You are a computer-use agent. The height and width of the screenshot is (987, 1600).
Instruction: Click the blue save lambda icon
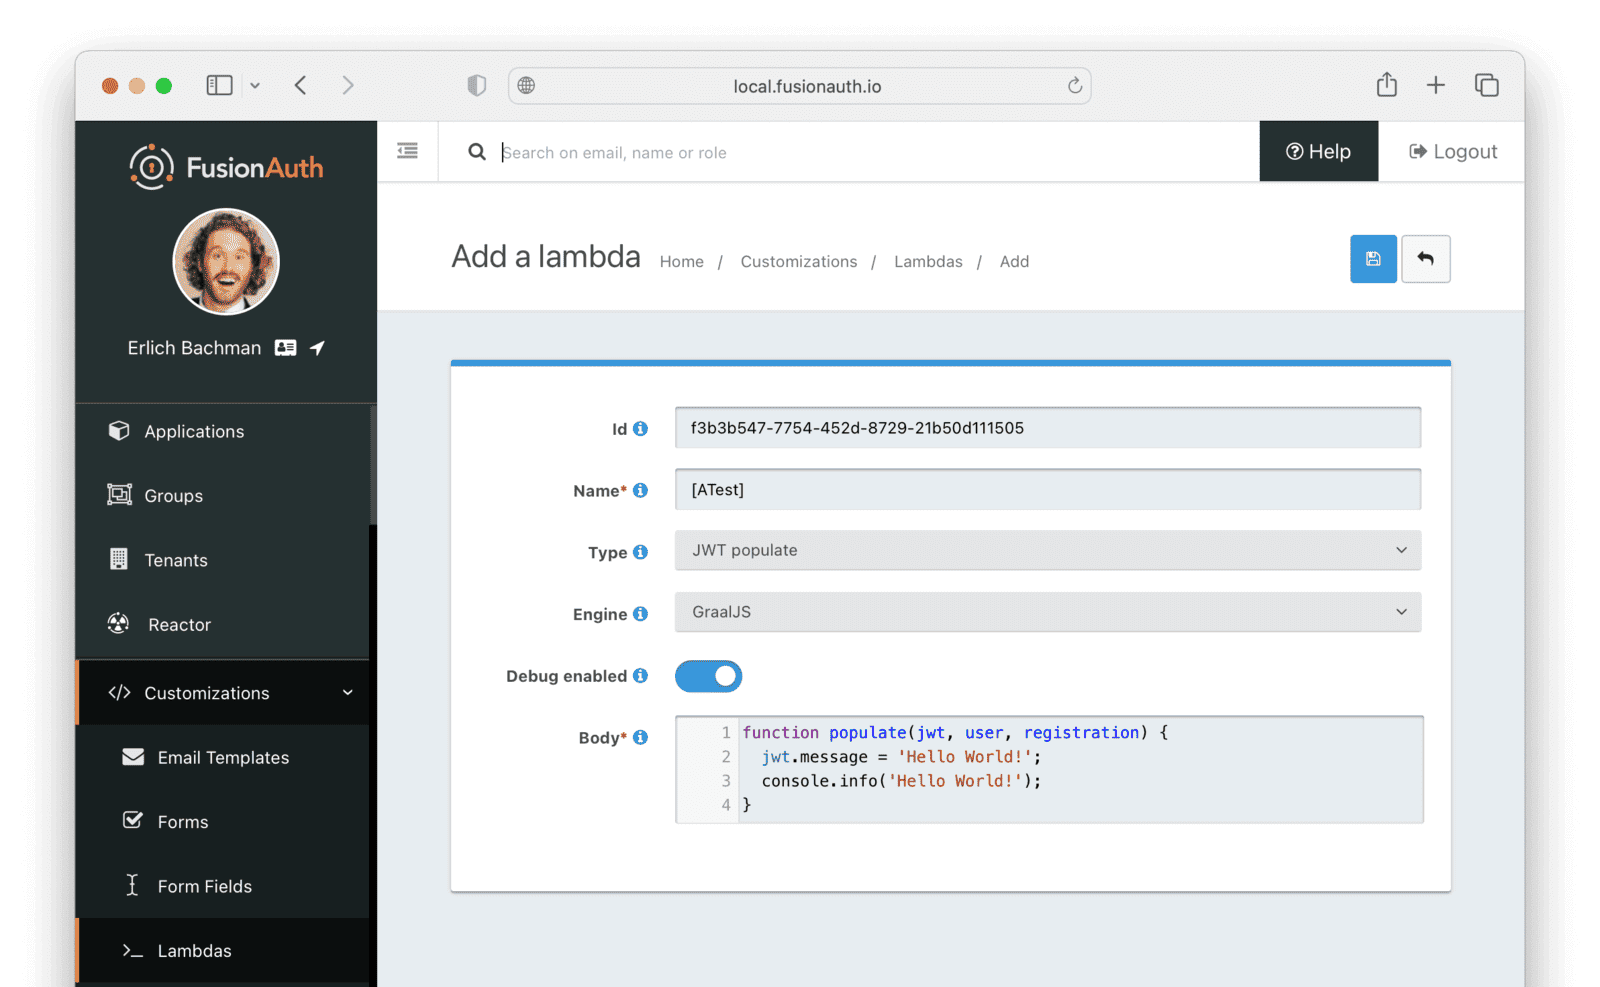1373,259
